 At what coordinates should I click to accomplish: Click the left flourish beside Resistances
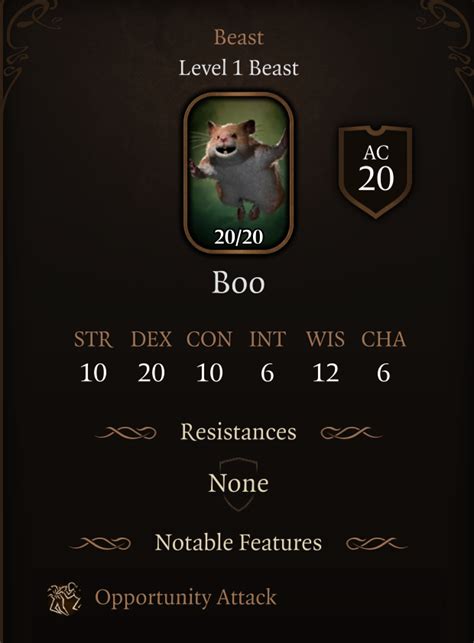[126, 433]
